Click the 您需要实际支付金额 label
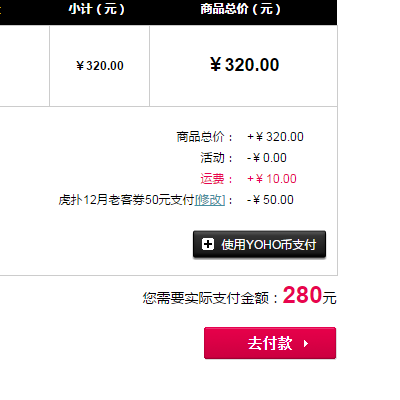 [206, 298]
